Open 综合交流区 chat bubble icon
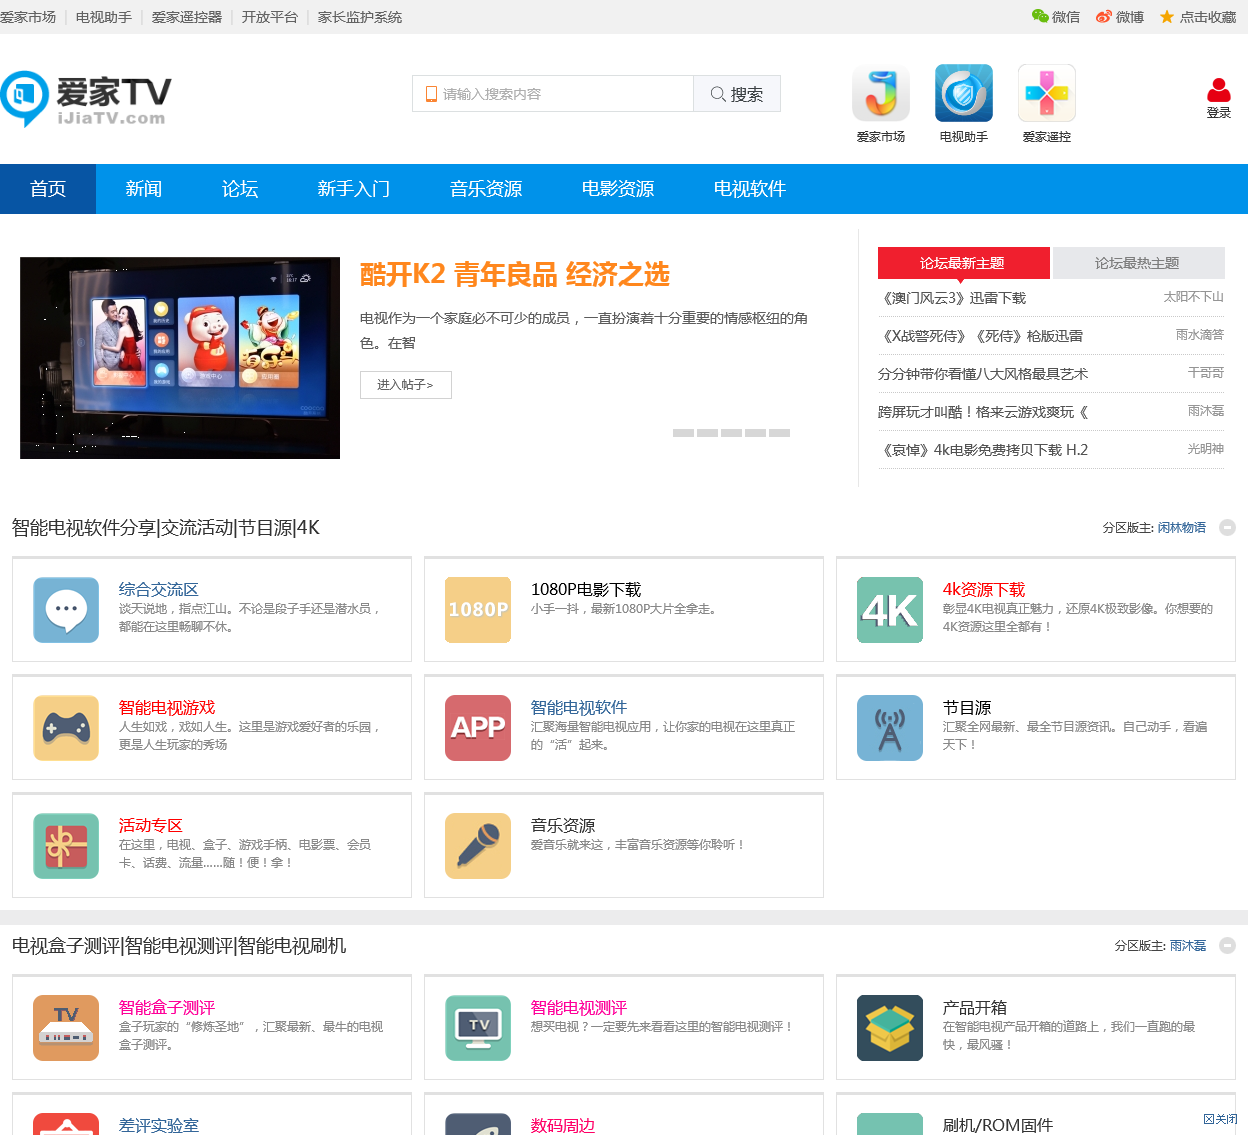Screen dimensions: 1248x1135 tap(66, 610)
